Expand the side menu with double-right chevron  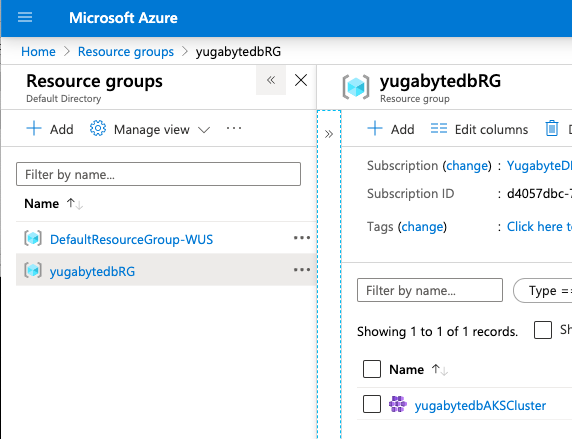pyautogui.click(x=329, y=134)
